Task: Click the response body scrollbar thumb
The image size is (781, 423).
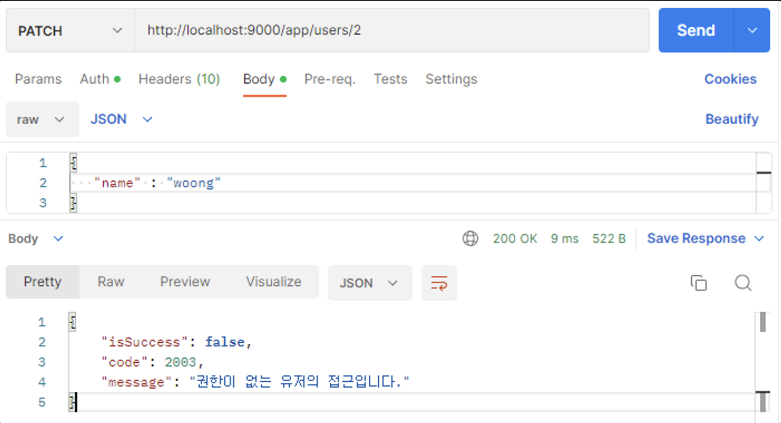Action: (763, 322)
